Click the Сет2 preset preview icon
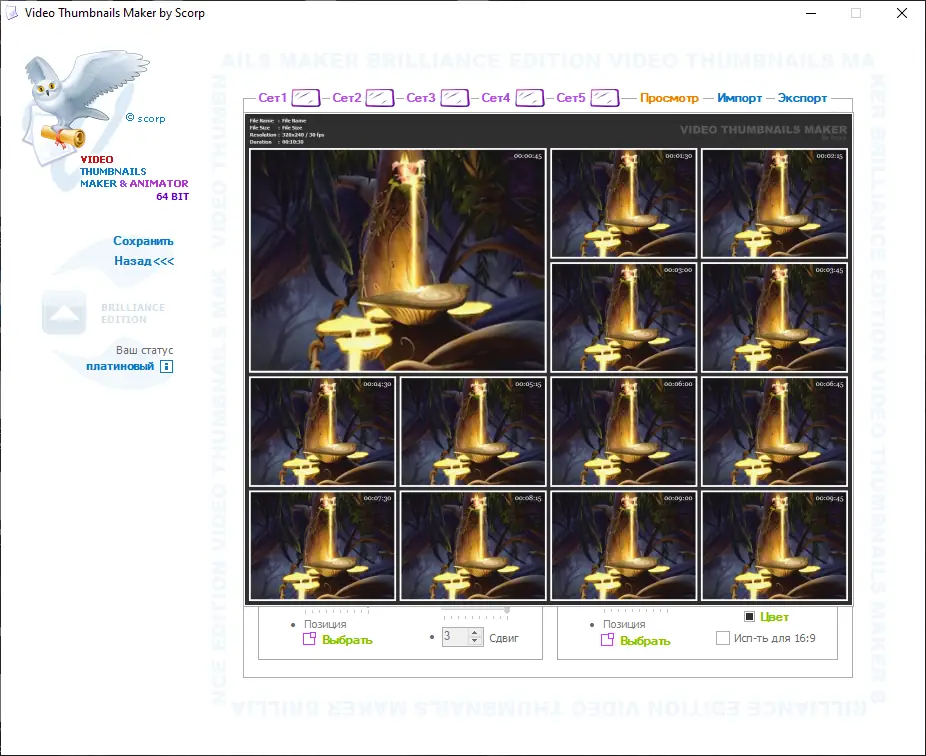Viewport: 926px width, 756px height. (x=380, y=97)
